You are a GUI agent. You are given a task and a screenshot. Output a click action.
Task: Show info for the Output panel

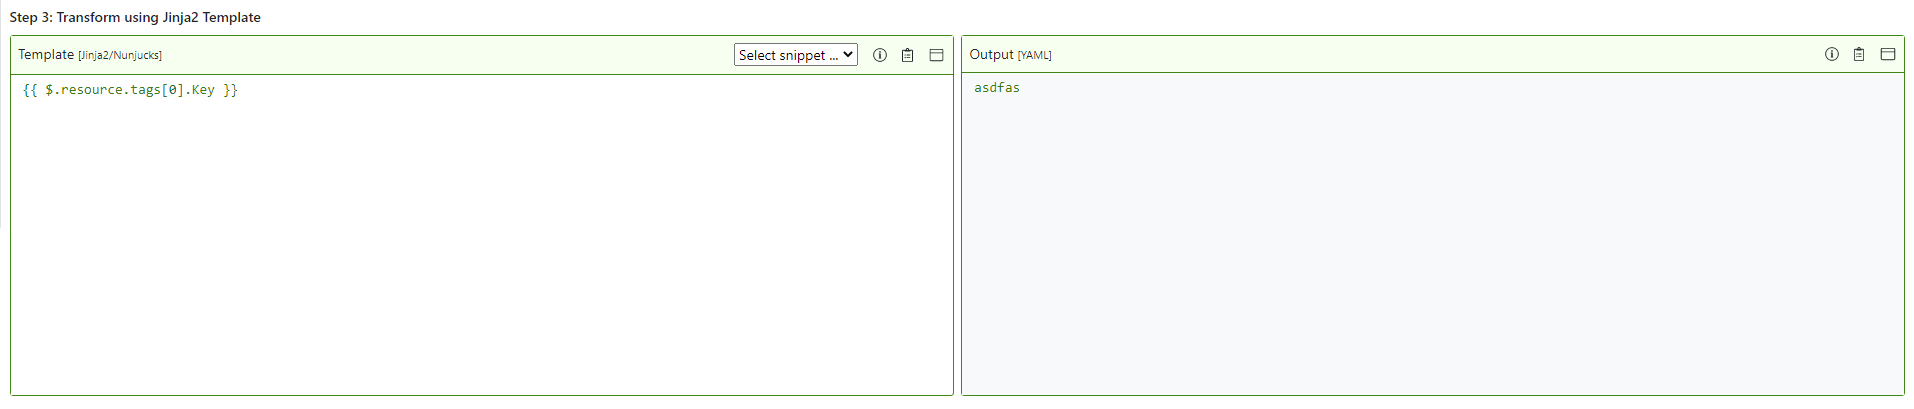click(x=1831, y=54)
